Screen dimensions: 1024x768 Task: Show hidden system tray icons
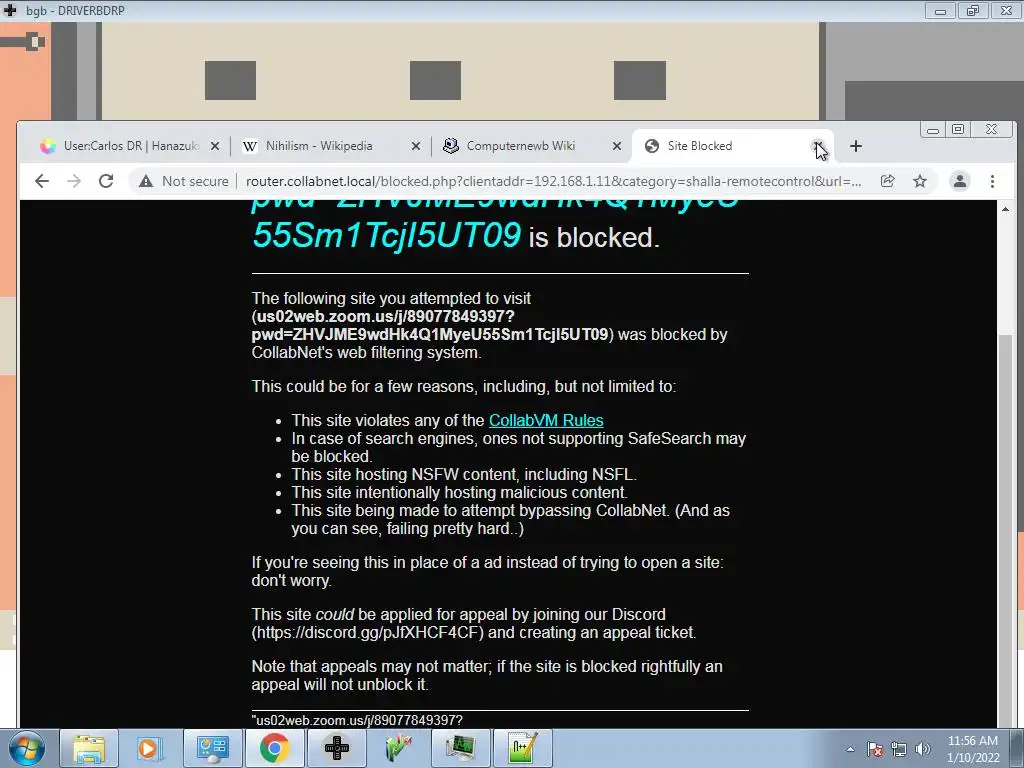pyautogui.click(x=850, y=749)
